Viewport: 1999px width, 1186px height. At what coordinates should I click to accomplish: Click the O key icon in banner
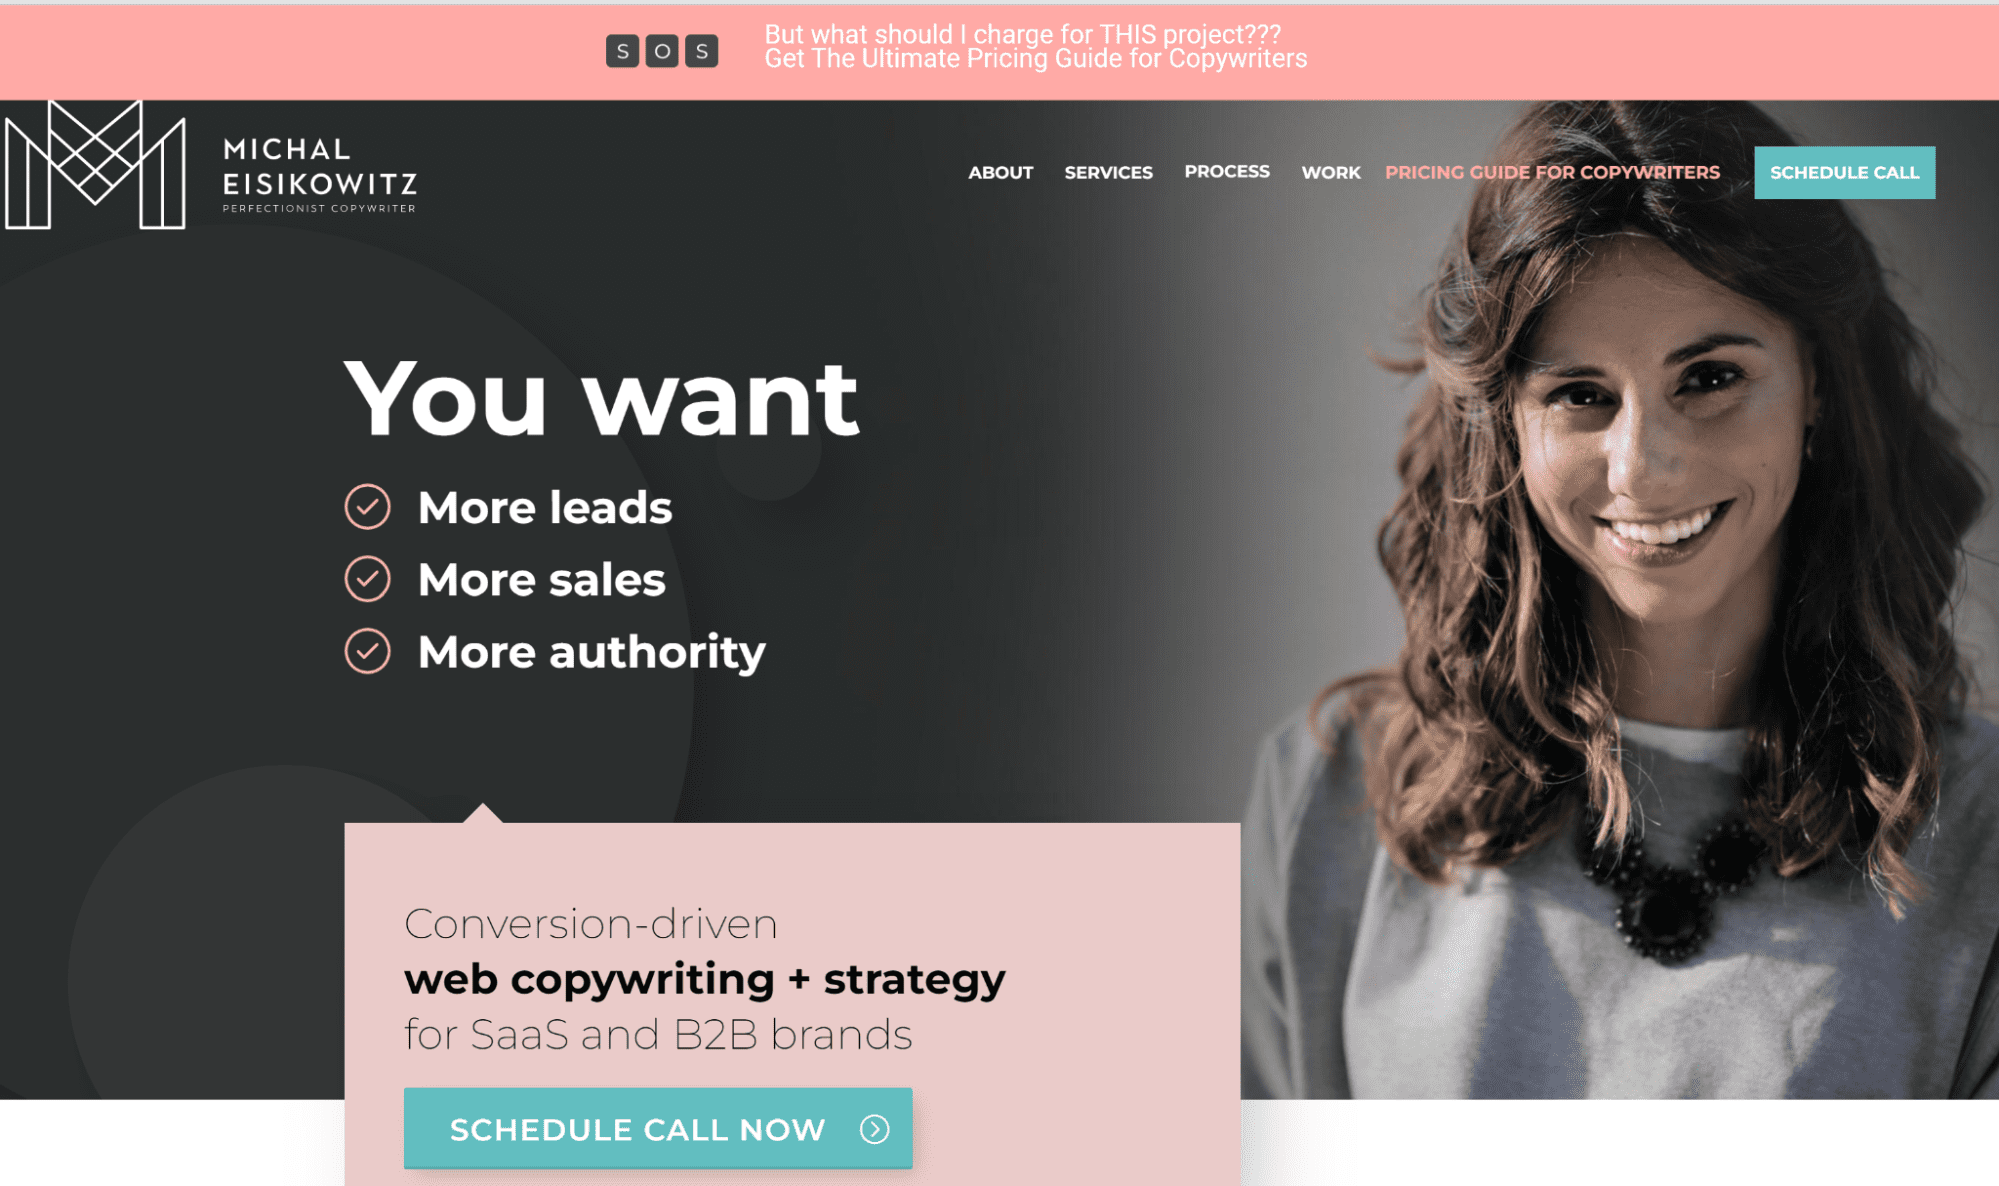(x=662, y=51)
